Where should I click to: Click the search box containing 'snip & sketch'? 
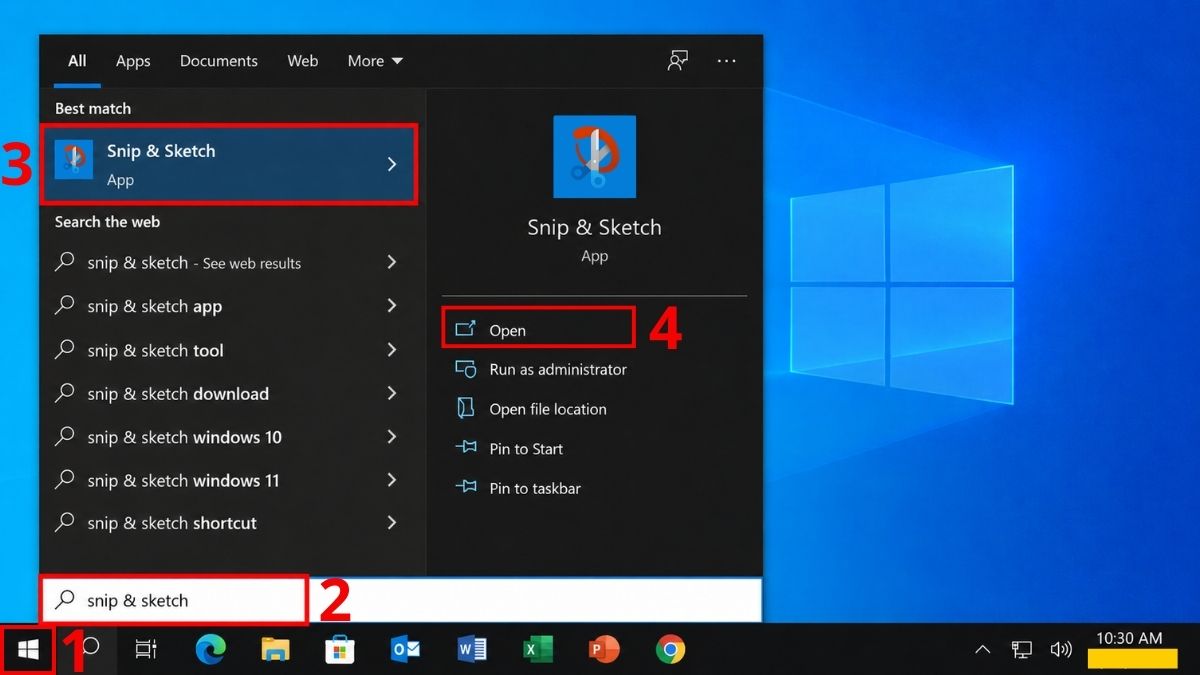point(400,600)
